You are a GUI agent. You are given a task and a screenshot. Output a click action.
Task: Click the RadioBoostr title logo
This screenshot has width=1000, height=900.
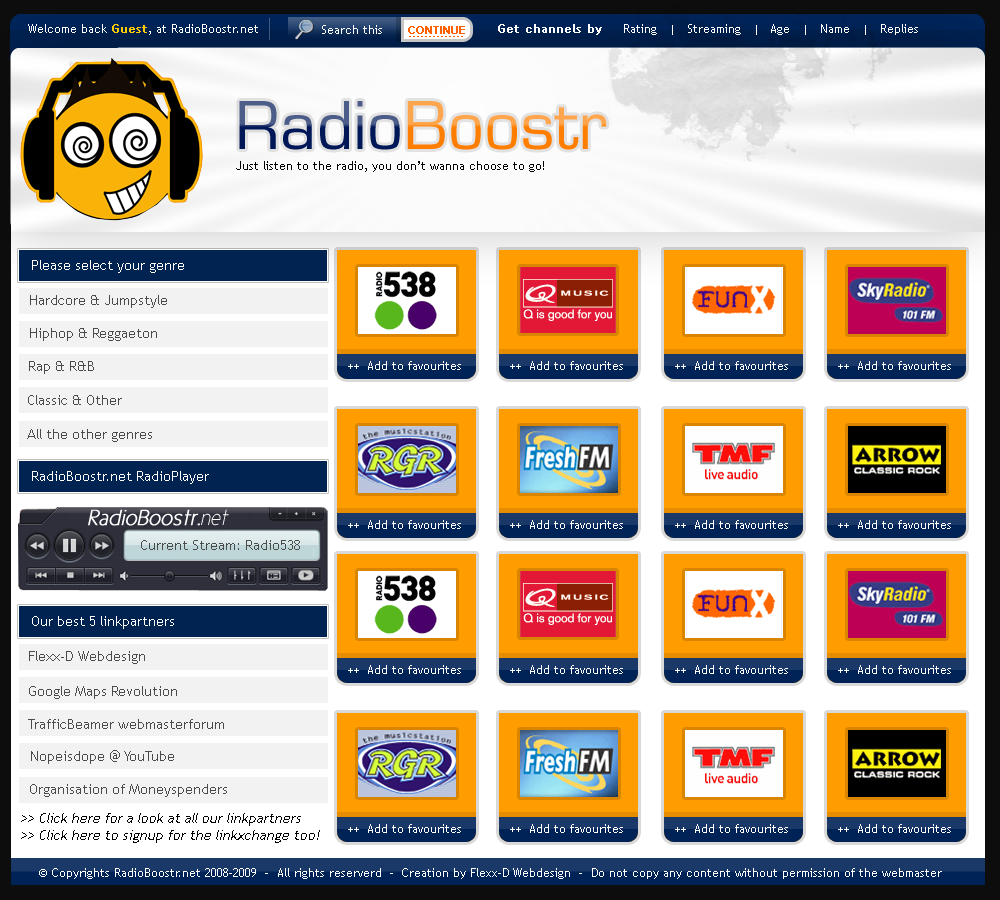tap(422, 125)
